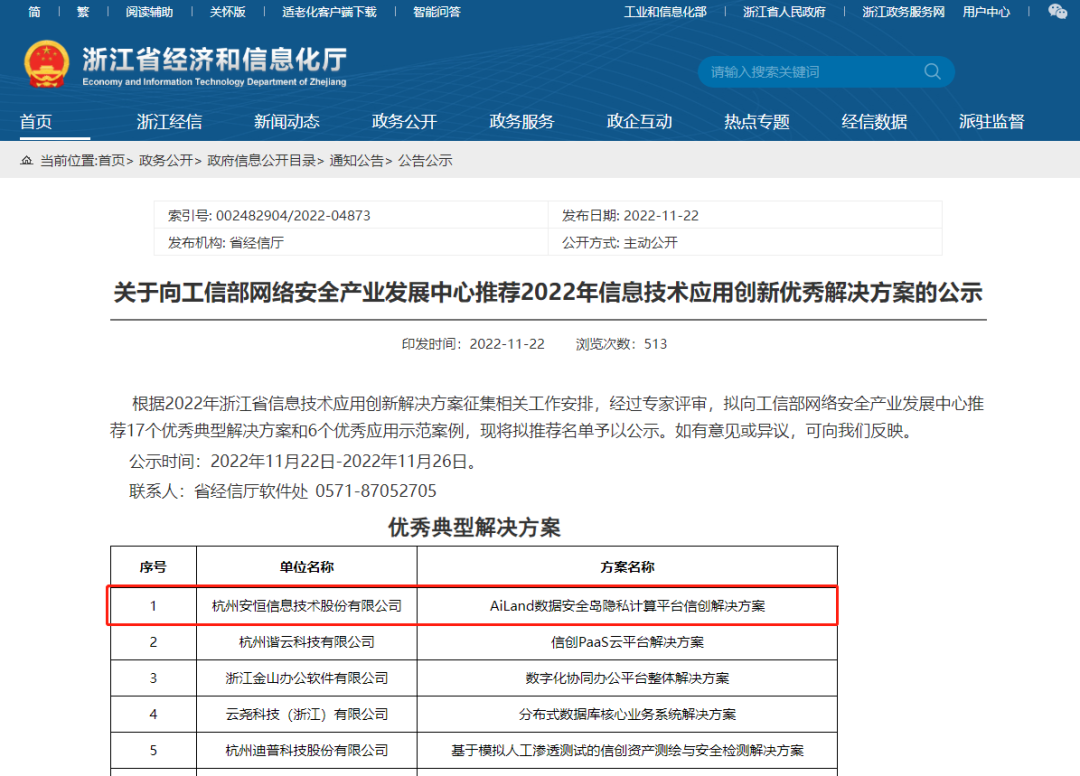Select the highlighted 杭州安恒信息技术 table row
This screenshot has width=1080, height=776.
pyautogui.click(x=472, y=606)
